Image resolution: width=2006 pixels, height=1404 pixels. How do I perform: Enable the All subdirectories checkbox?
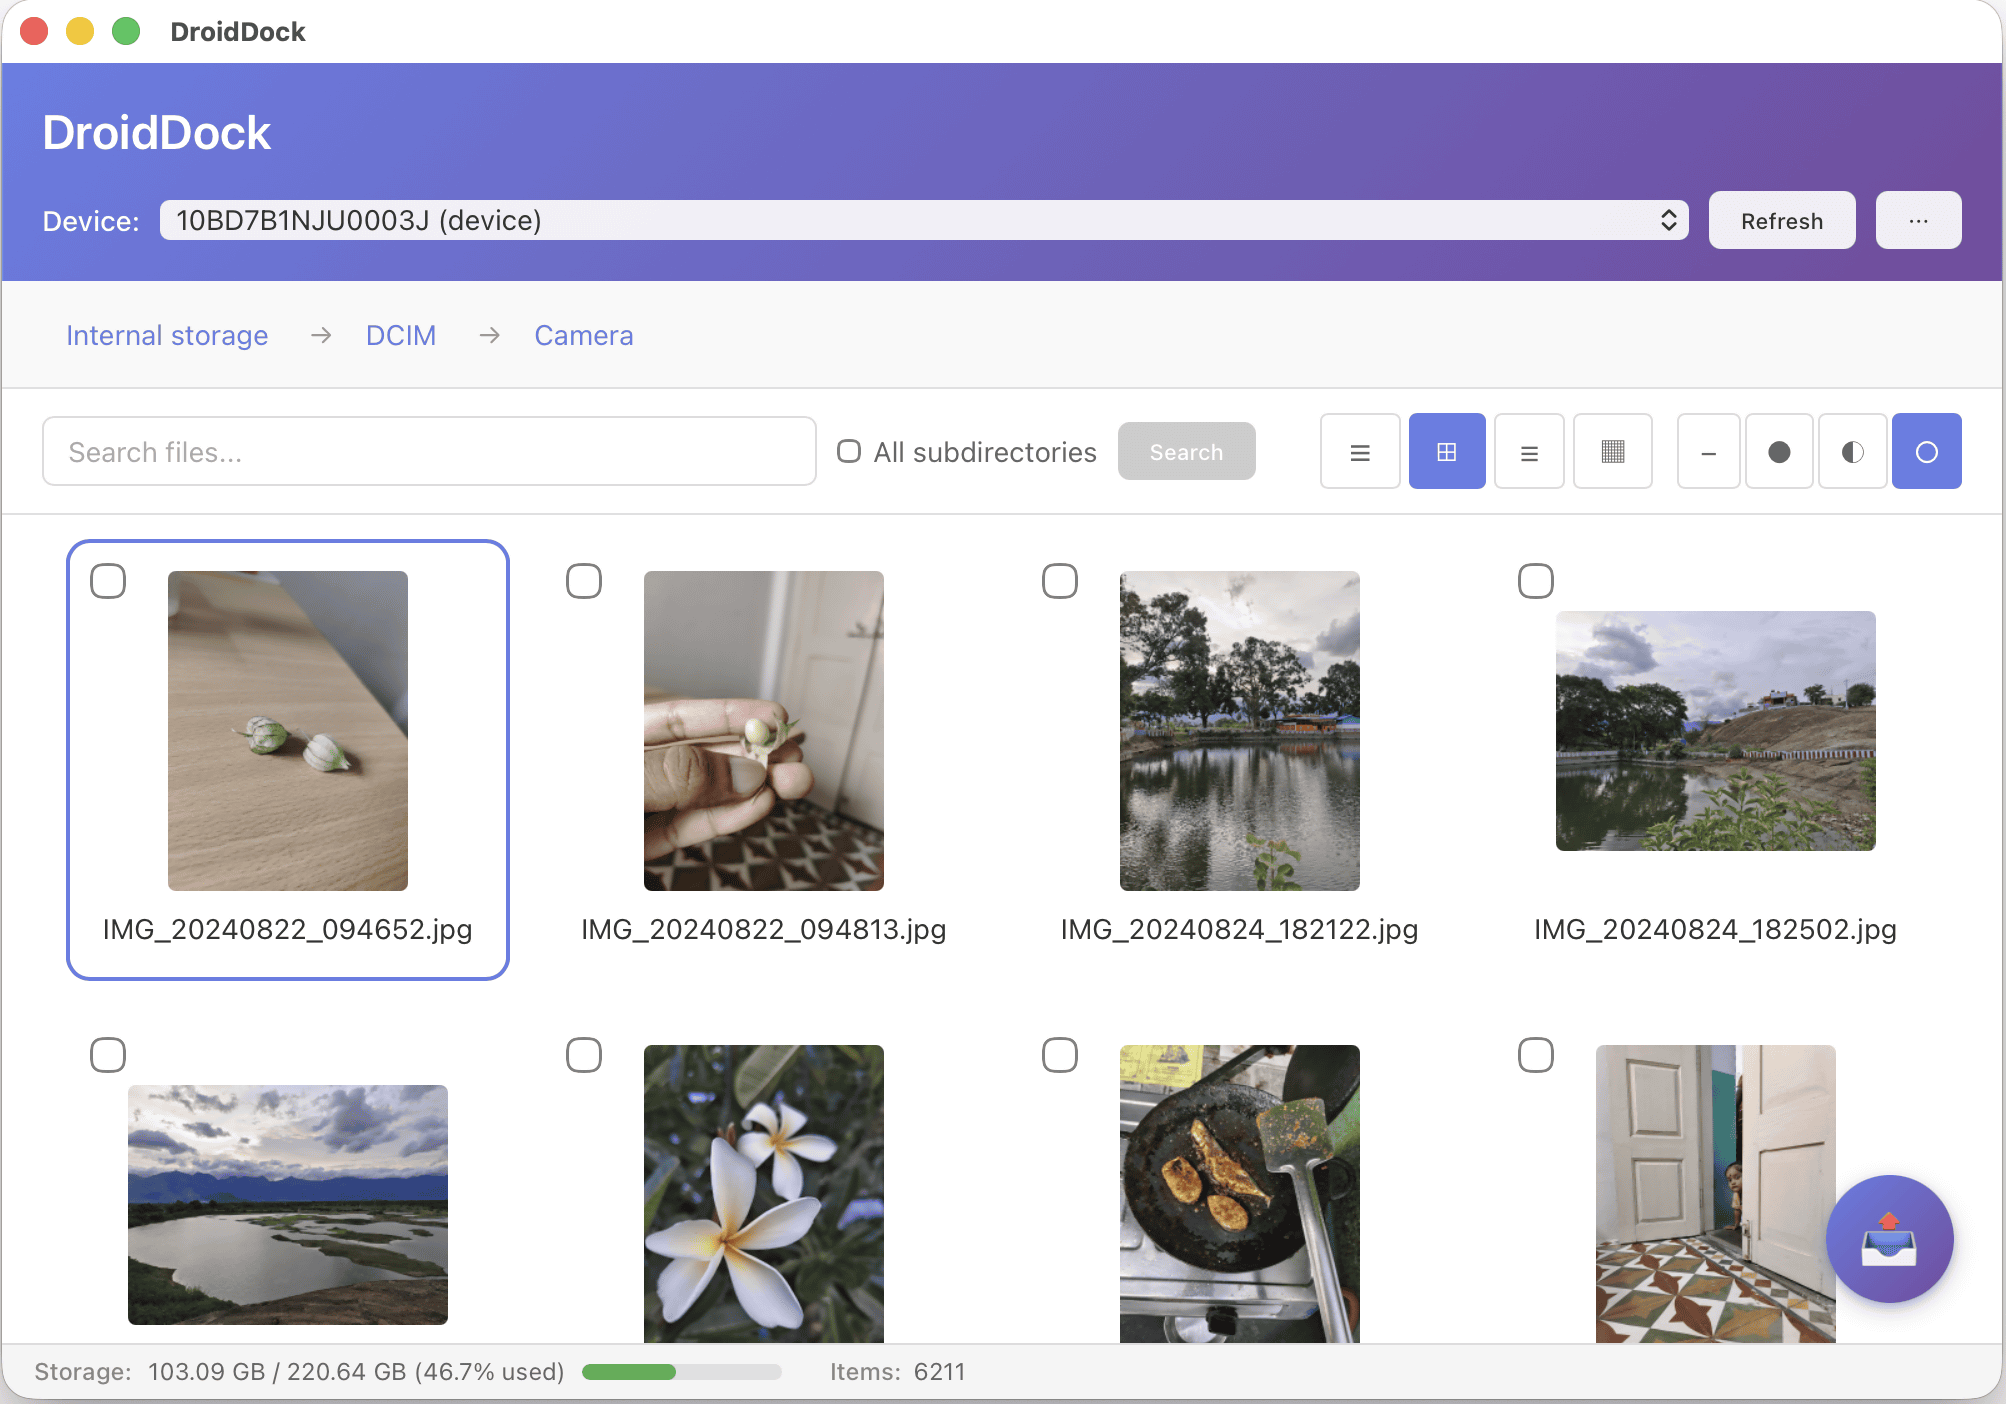[x=849, y=451]
